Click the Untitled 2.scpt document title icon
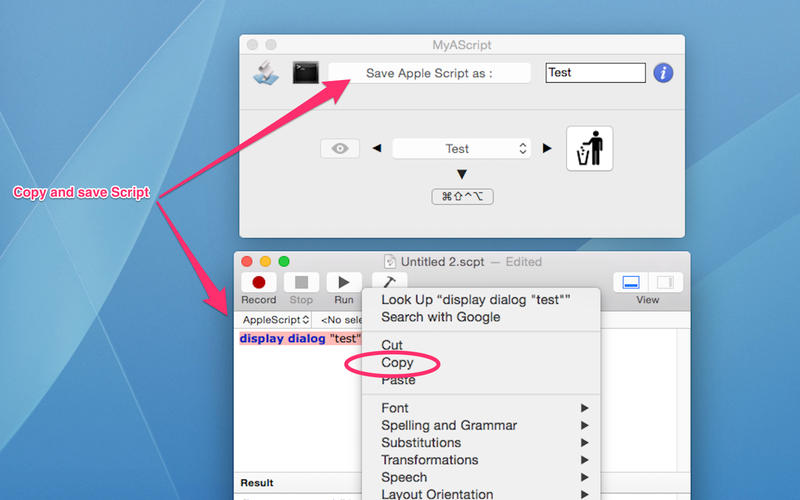 [x=390, y=262]
